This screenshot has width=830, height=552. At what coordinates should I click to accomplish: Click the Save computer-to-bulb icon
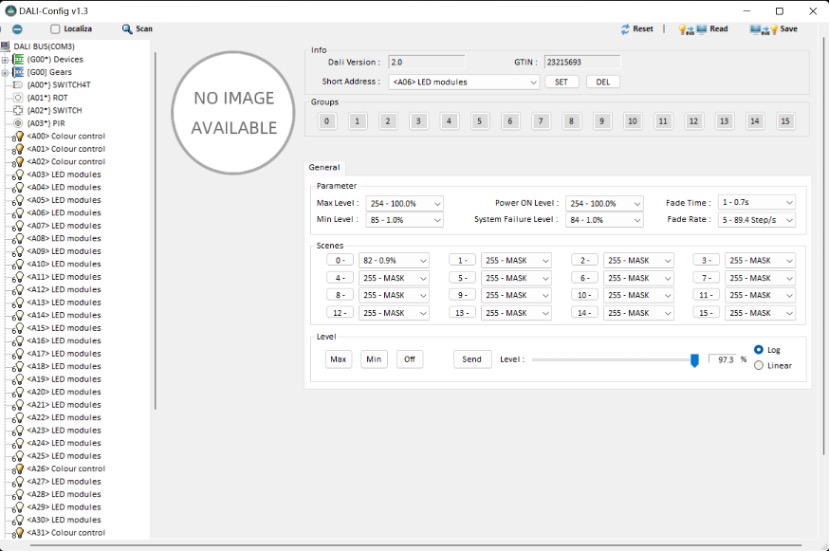[x=764, y=30]
